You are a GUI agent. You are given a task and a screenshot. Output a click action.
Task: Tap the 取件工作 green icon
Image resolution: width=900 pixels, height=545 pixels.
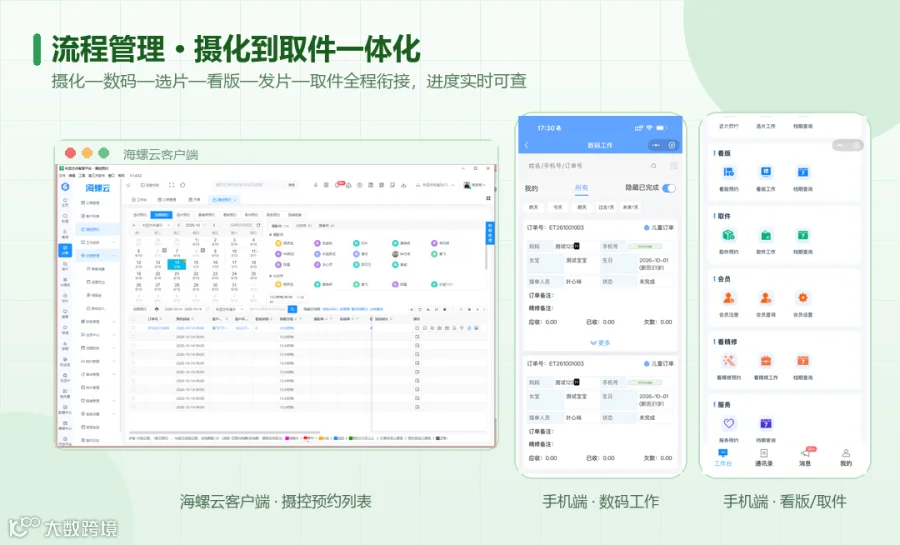(x=766, y=235)
